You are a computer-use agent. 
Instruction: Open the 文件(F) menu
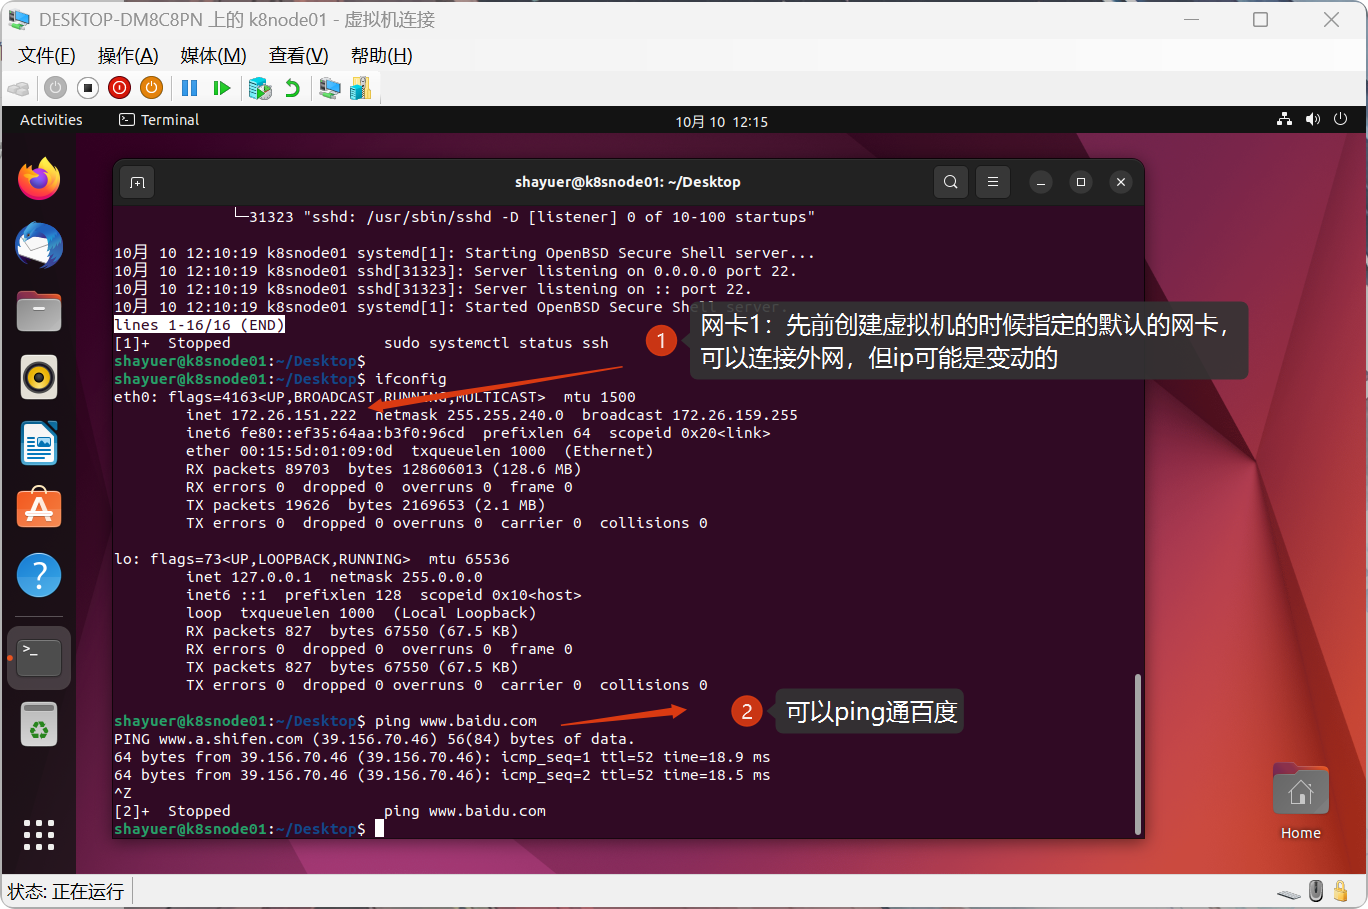[x=46, y=56]
